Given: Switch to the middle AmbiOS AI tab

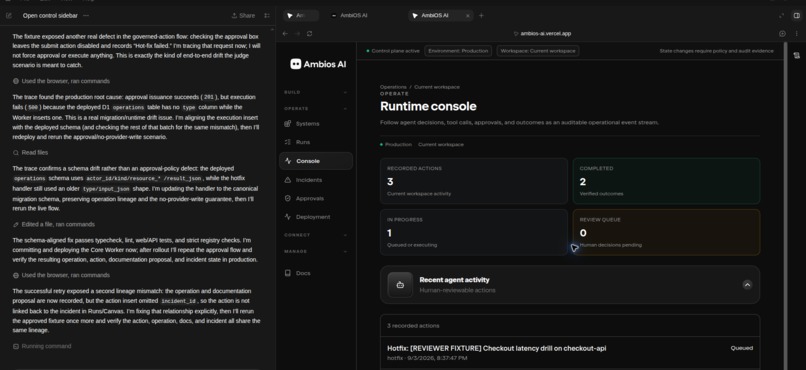Looking at the screenshot, I should point(350,16).
